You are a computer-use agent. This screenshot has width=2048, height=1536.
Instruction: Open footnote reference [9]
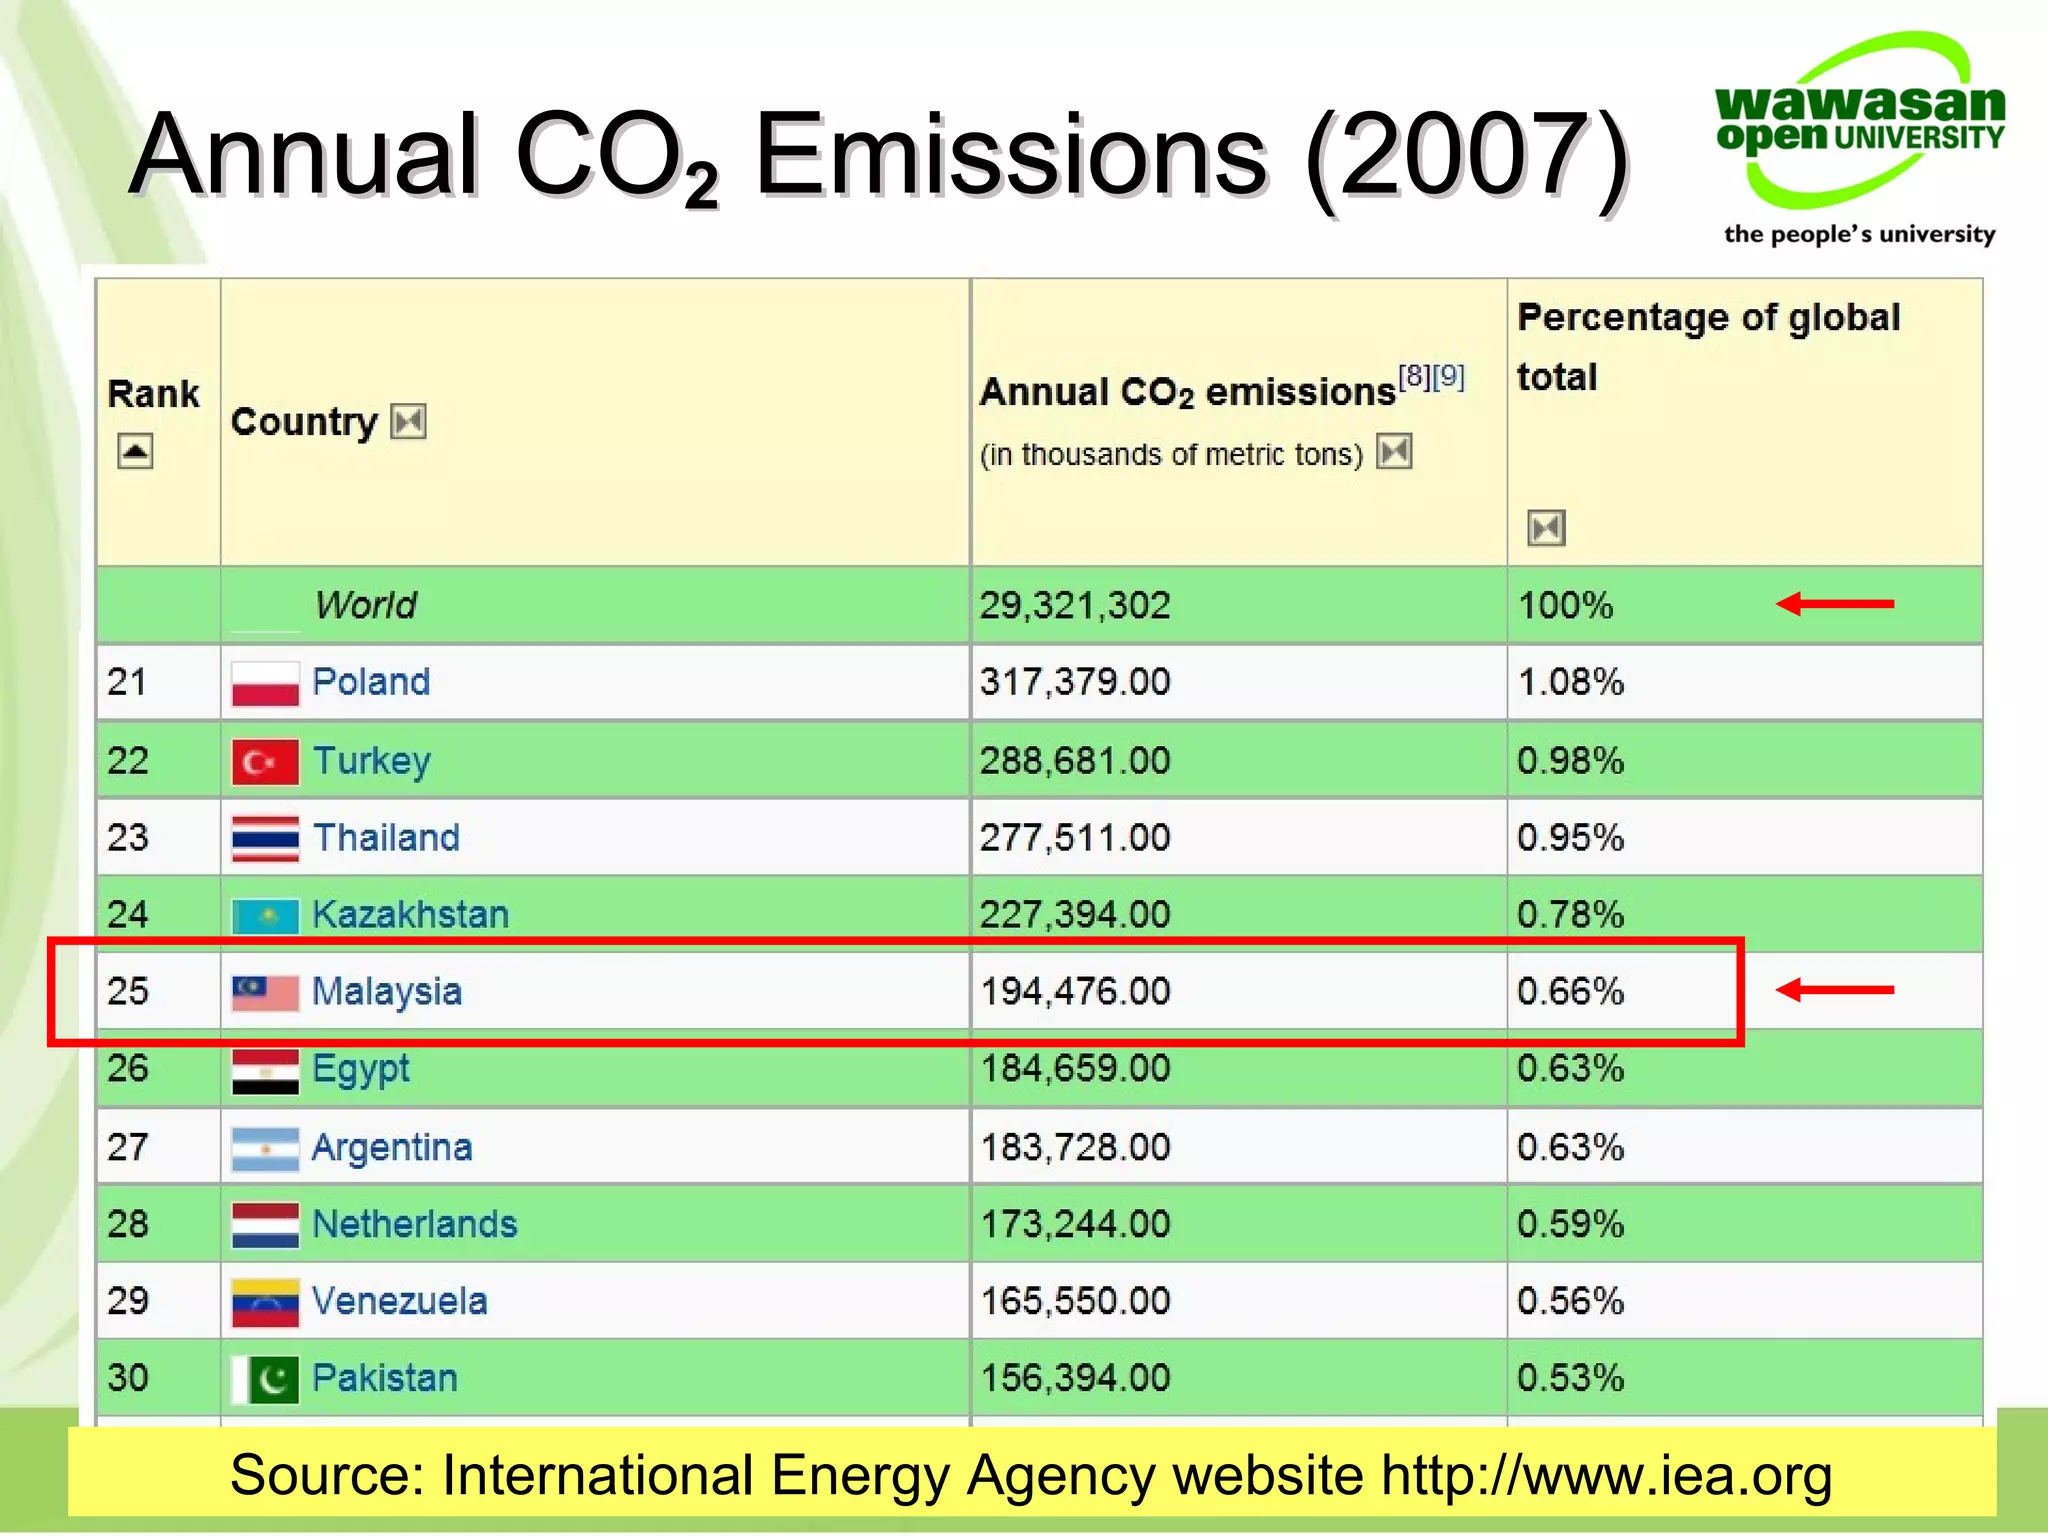coord(1449,377)
